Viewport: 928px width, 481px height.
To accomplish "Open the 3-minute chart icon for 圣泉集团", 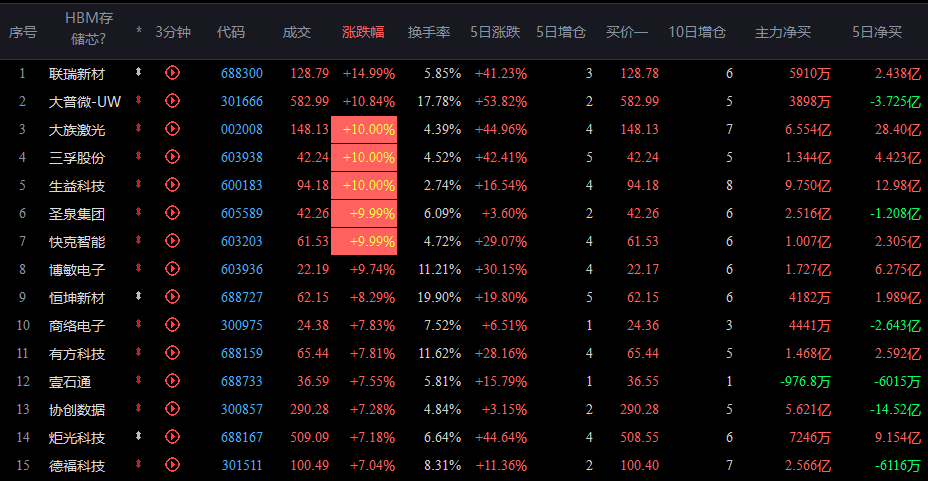I will [172, 212].
